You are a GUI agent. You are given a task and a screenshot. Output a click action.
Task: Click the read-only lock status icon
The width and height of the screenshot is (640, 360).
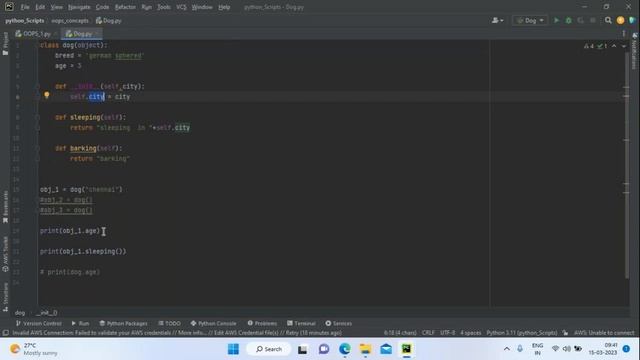tap(565, 333)
